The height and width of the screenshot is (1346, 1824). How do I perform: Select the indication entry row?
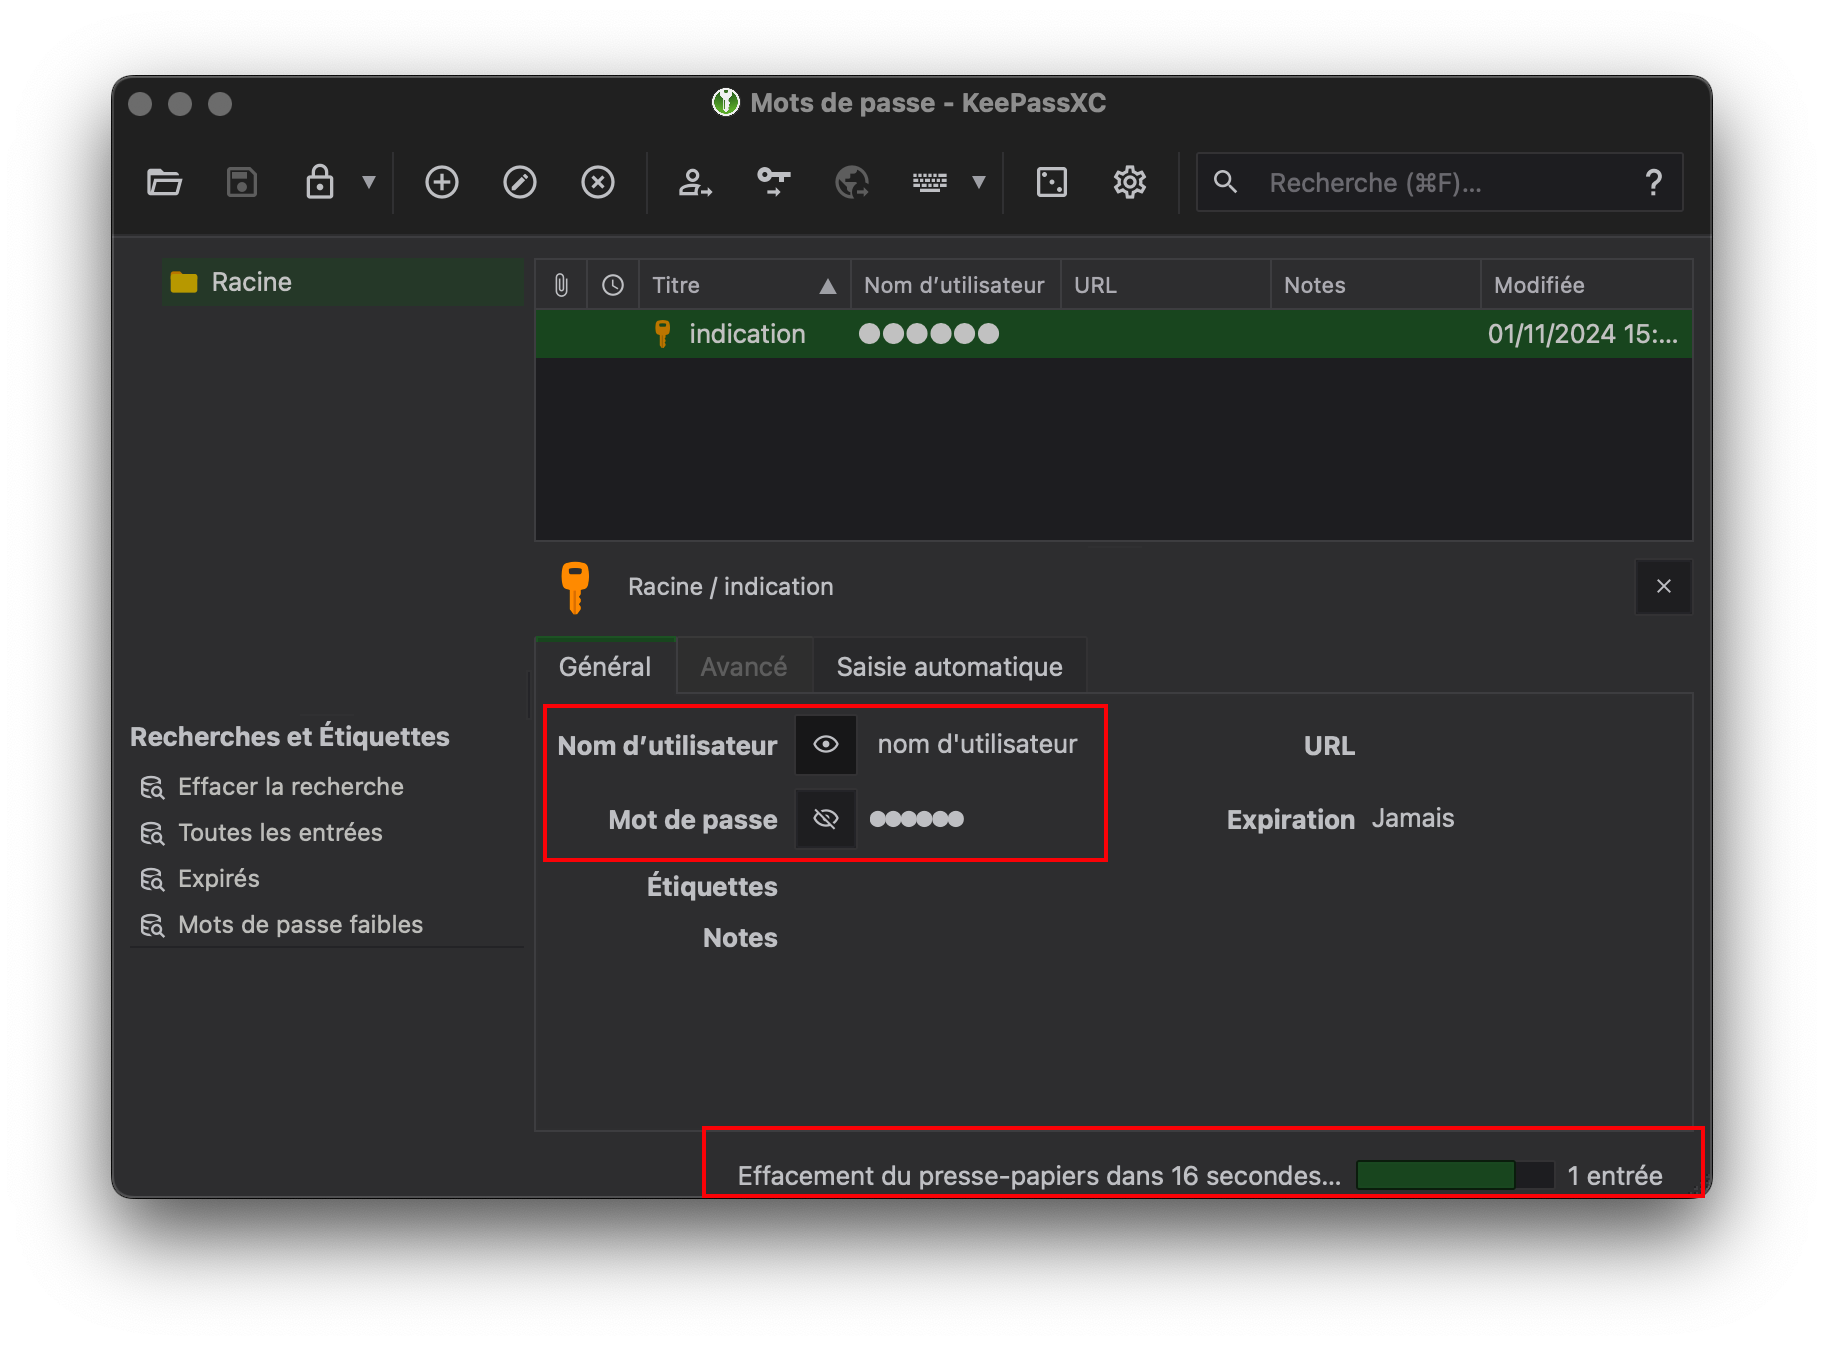pos(1114,334)
